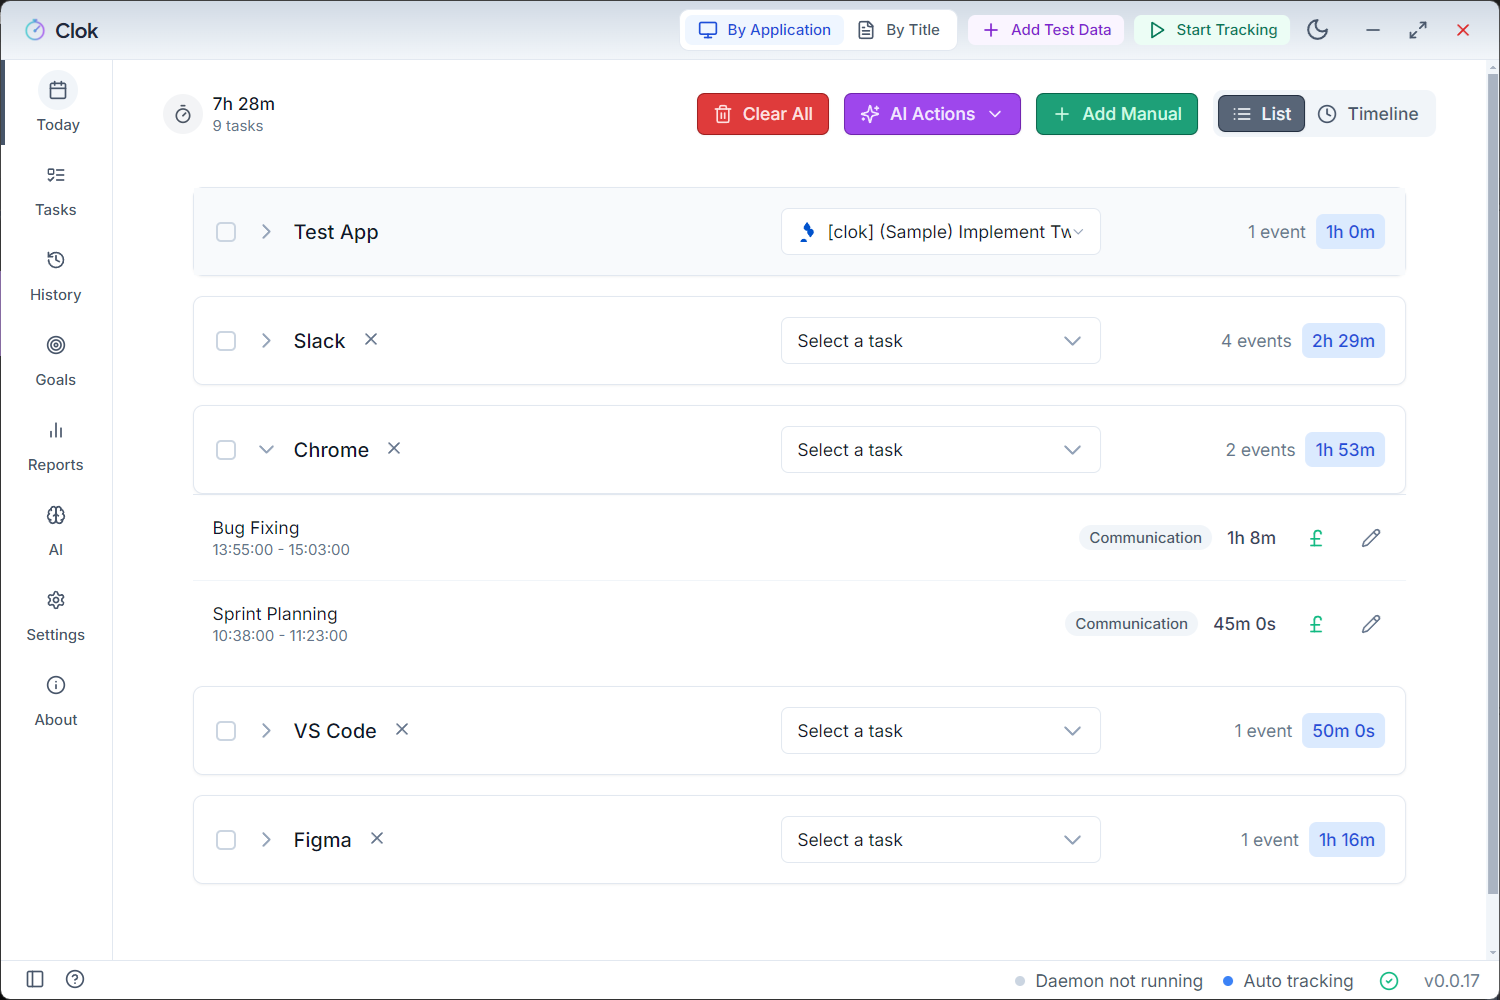This screenshot has width=1500, height=1000.
Task: Remove the VS Code group with X
Action: [402, 730]
